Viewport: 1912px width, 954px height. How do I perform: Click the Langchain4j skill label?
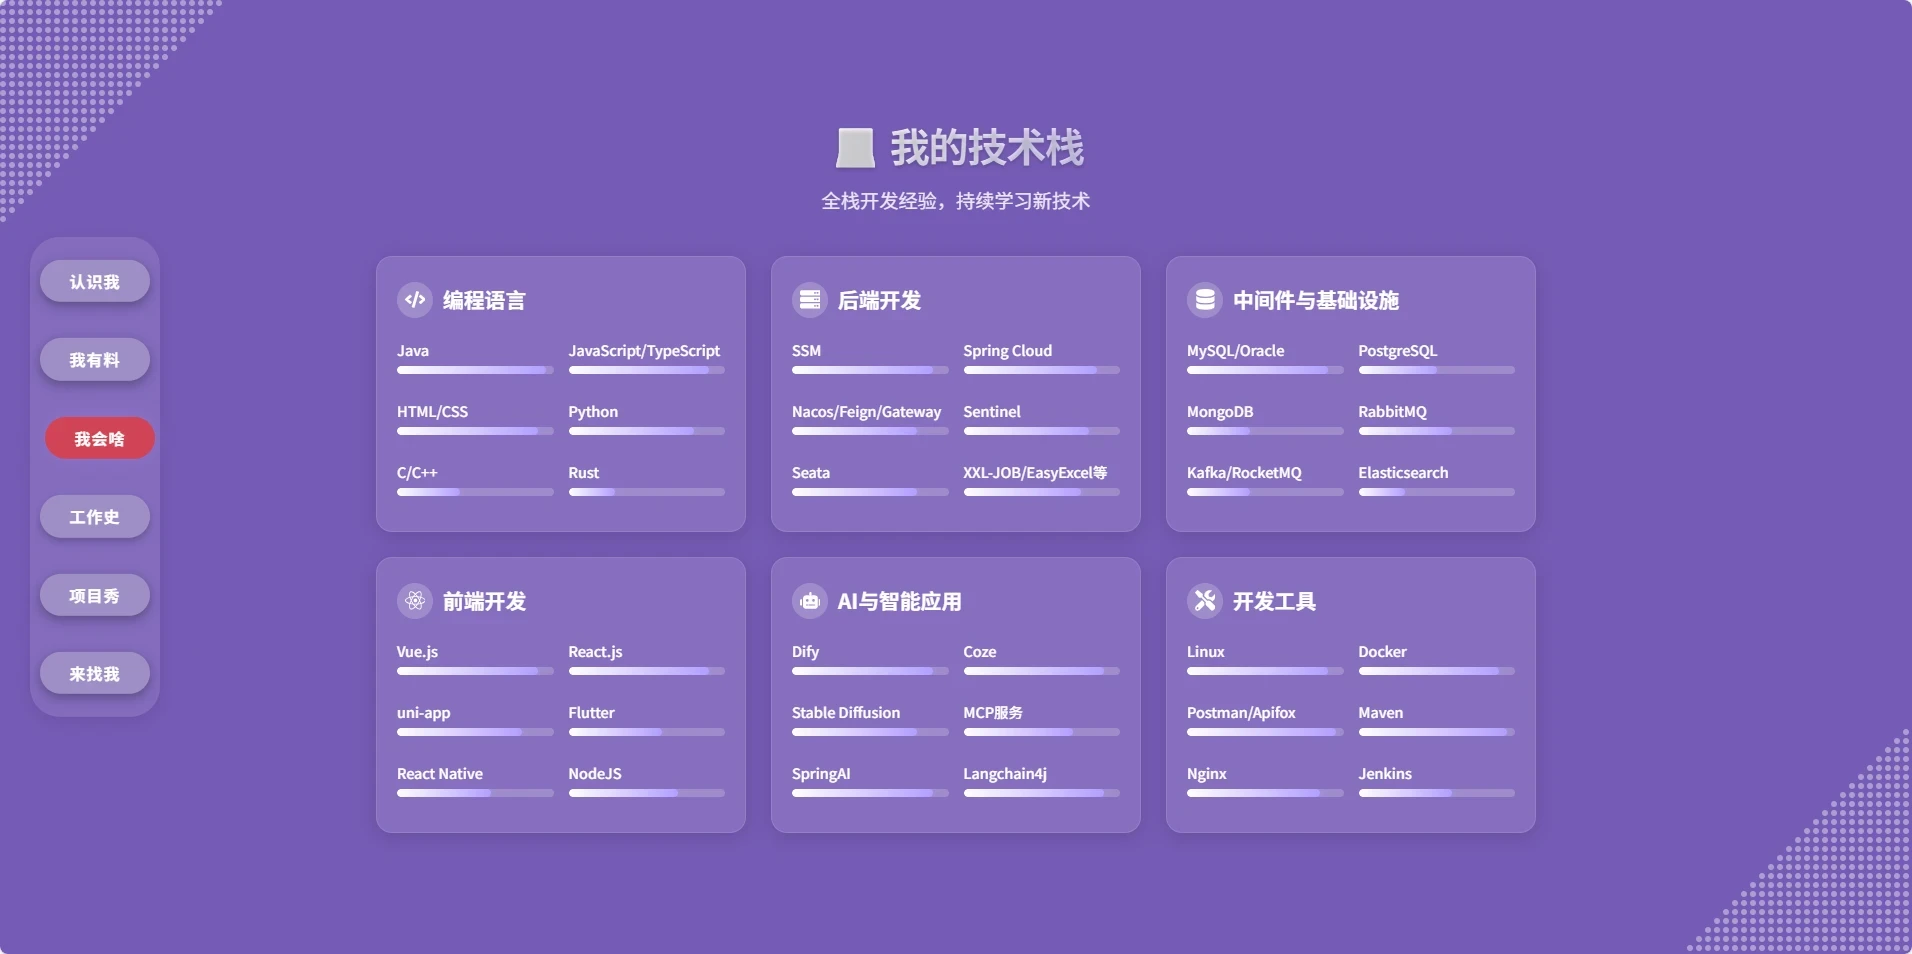coord(1005,774)
